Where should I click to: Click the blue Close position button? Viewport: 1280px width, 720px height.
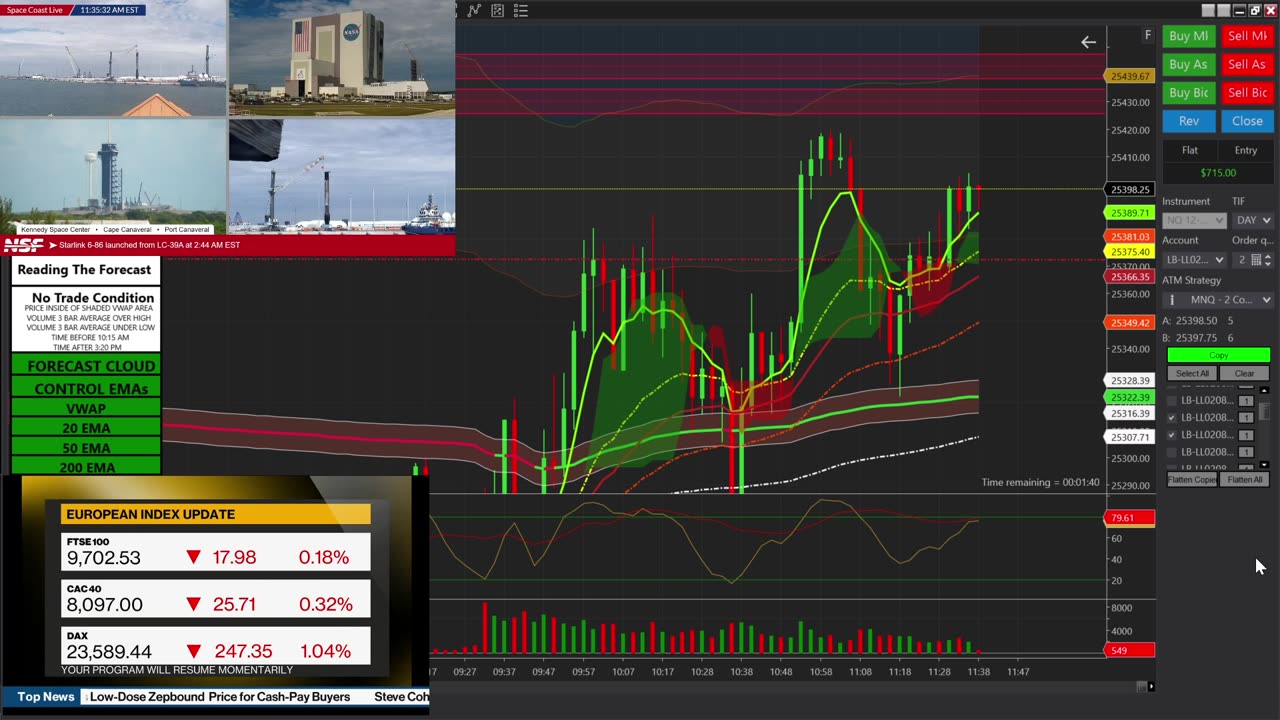click(x=1247, y=121)
